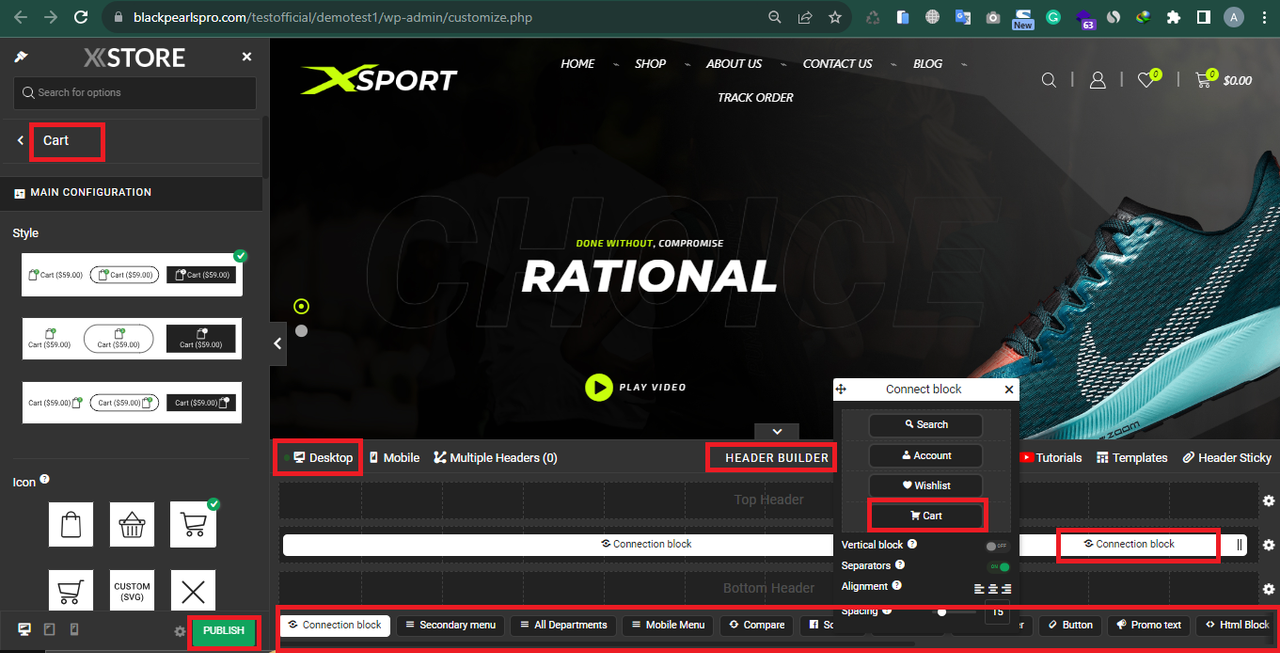Image resolution: width=1280 pixels, height=653 pixels.
Task: Pick the Custom (SVG) icon option
Action: pyautogui.click(x=132, y=591)
